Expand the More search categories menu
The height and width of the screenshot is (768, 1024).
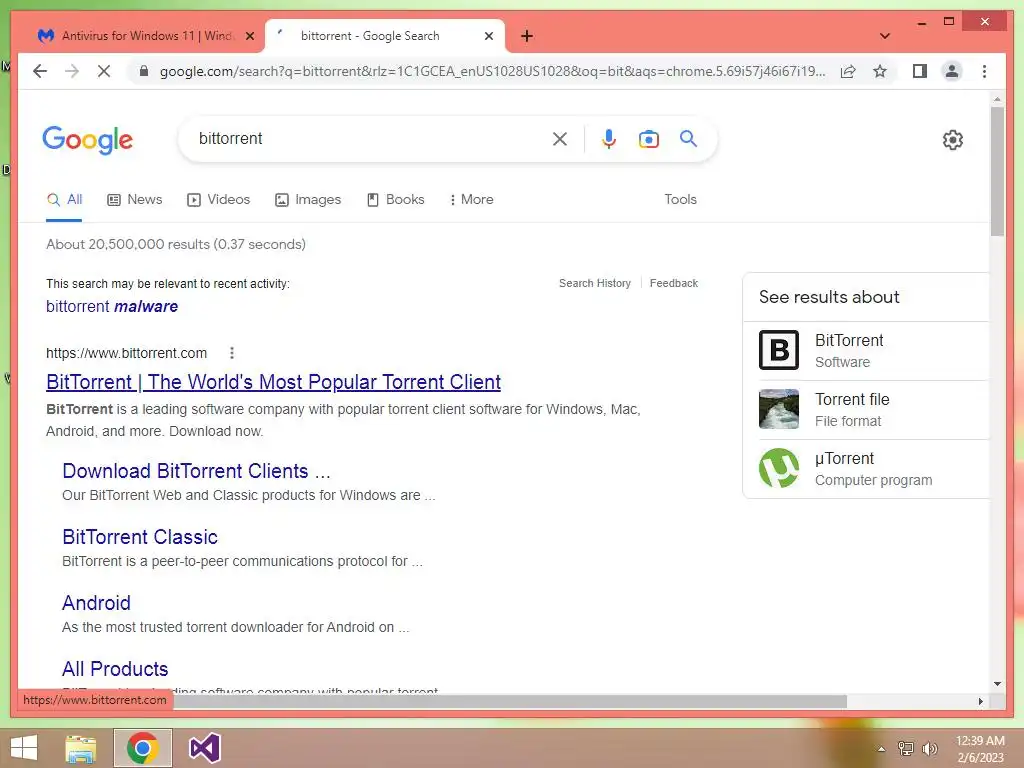tap(472, 200)
